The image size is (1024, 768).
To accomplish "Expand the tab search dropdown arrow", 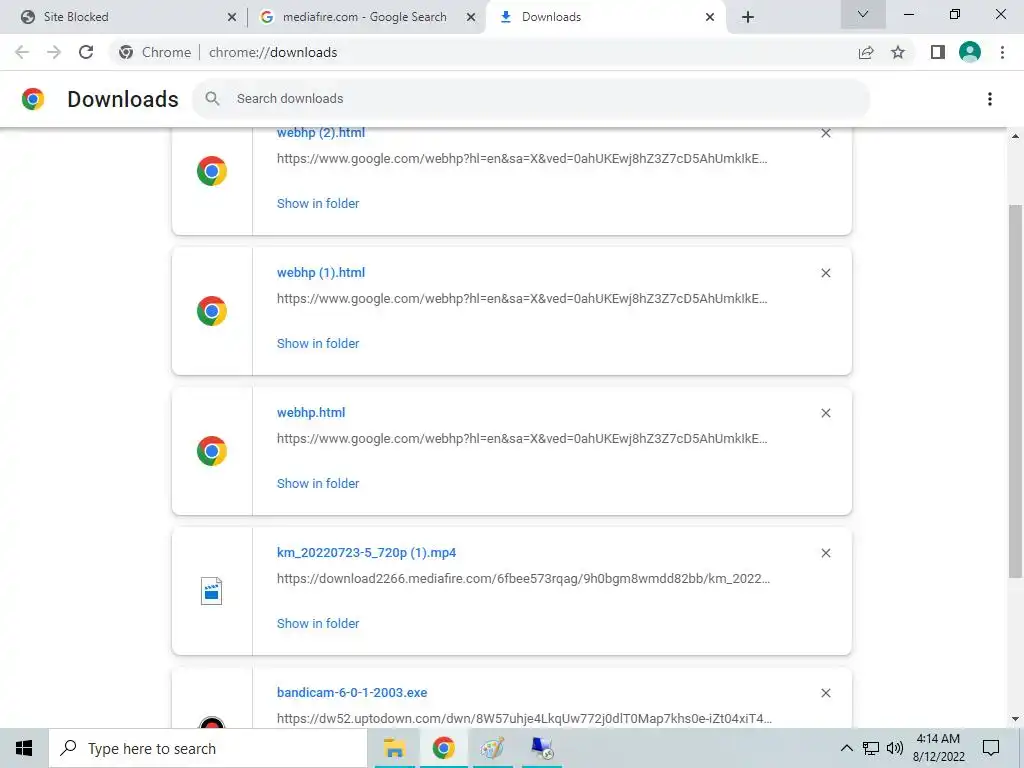I will (x=863, y=14).
